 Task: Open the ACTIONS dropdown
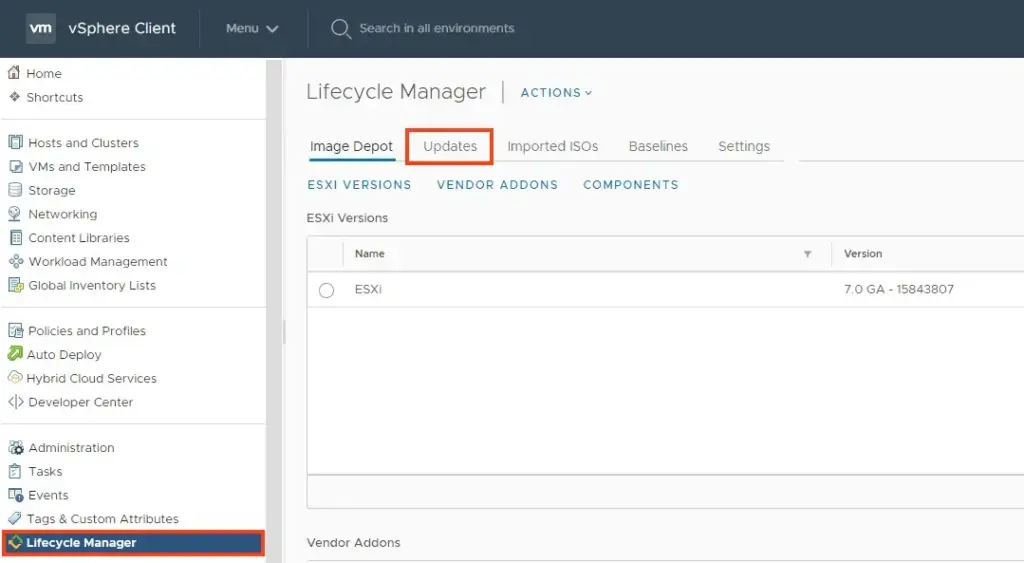tap(556, 93)
